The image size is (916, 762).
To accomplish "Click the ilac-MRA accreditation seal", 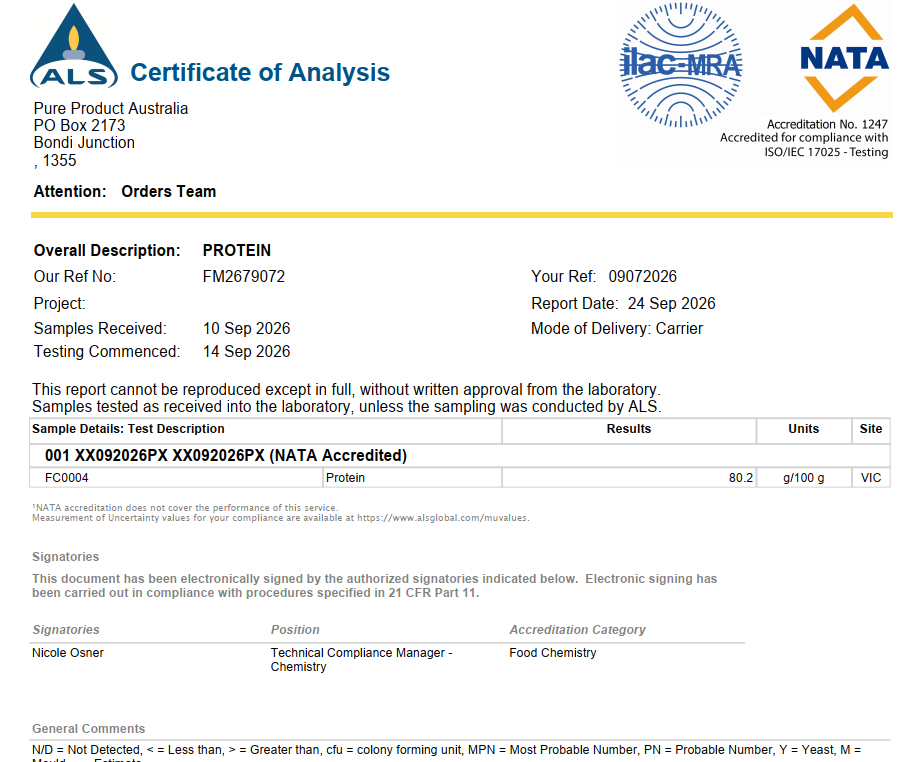I will [681, 65].
